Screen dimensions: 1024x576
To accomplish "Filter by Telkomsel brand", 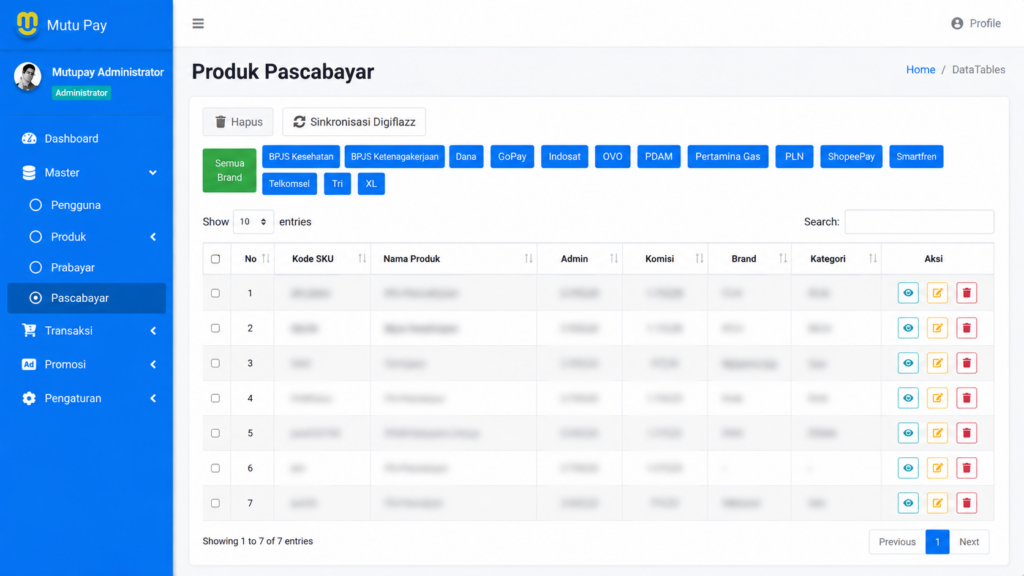I will (289, 184).
